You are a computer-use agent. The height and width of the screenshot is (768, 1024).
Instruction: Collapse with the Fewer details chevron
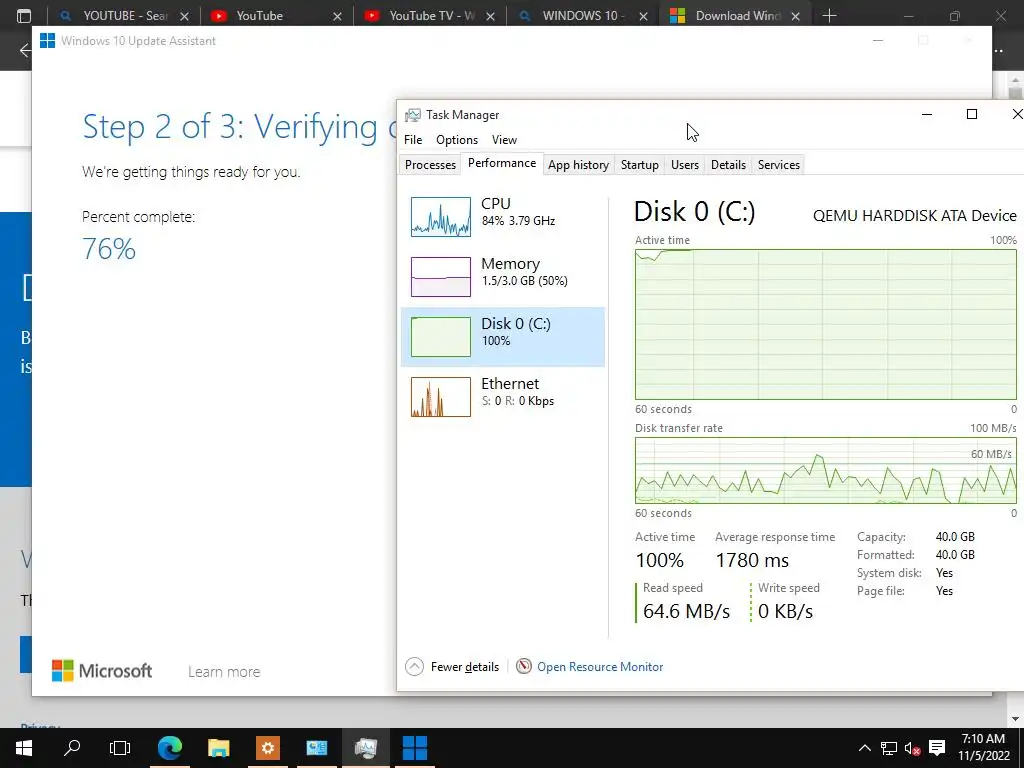tap(414, 667)
